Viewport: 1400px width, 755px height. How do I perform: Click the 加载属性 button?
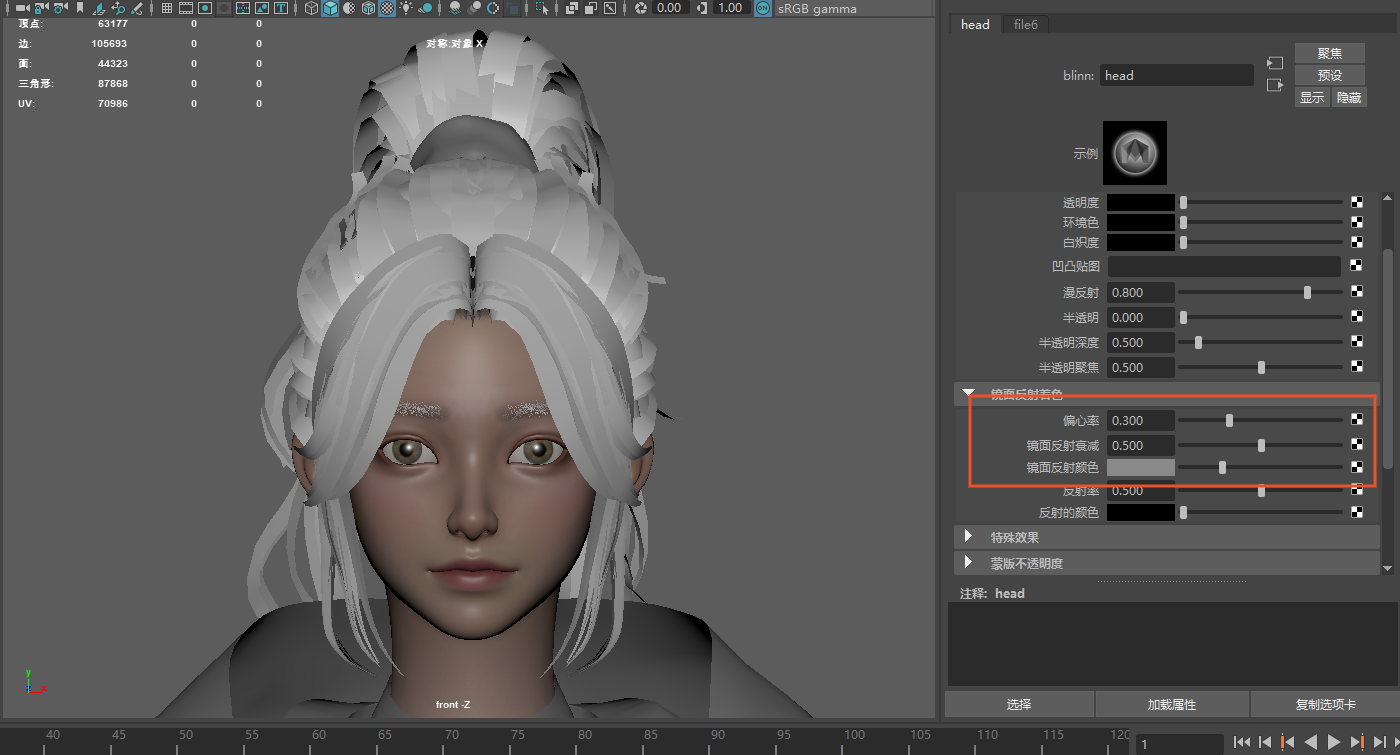(1171, 705)
